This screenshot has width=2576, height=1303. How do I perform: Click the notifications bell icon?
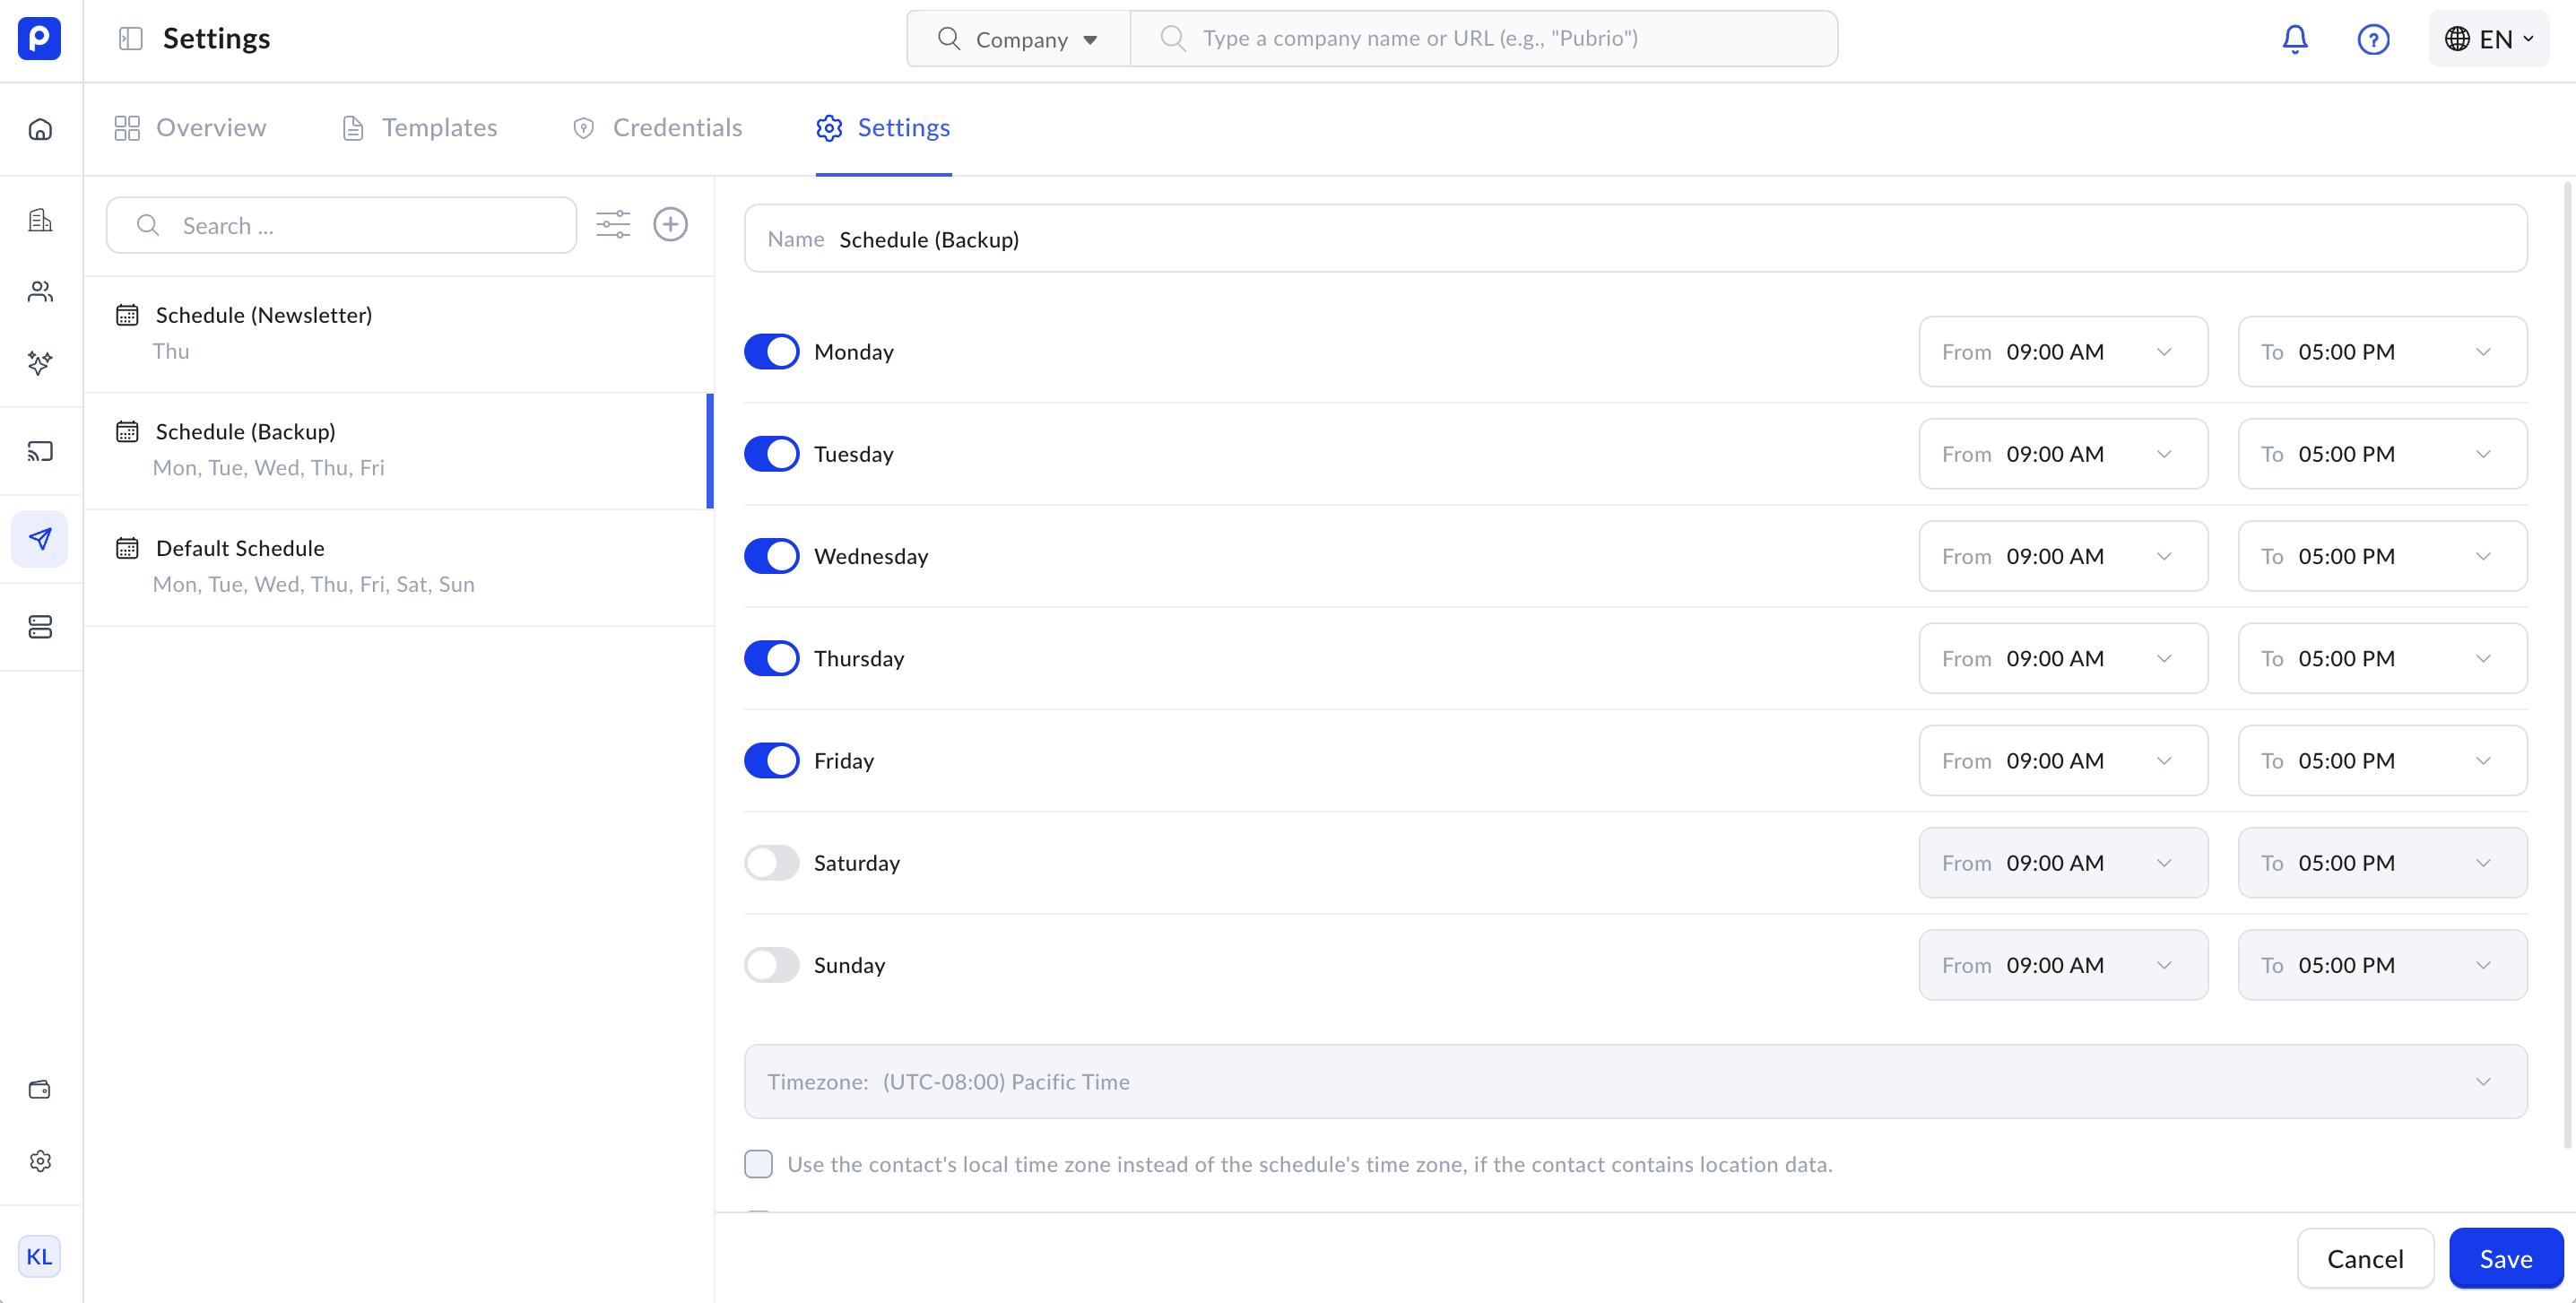click(2294, 39)
